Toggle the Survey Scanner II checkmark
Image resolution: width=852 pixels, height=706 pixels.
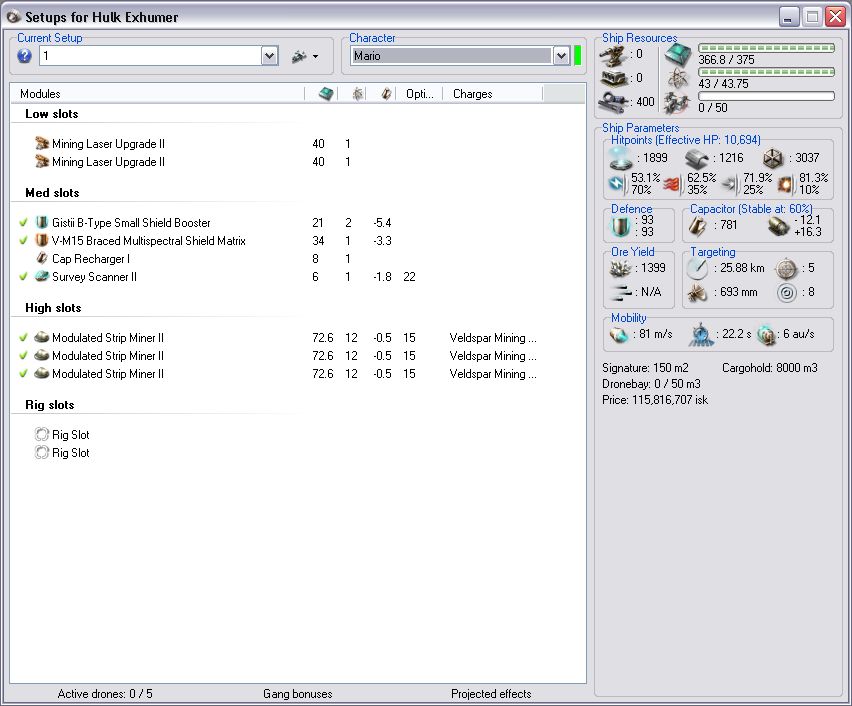tap(23, 277)
